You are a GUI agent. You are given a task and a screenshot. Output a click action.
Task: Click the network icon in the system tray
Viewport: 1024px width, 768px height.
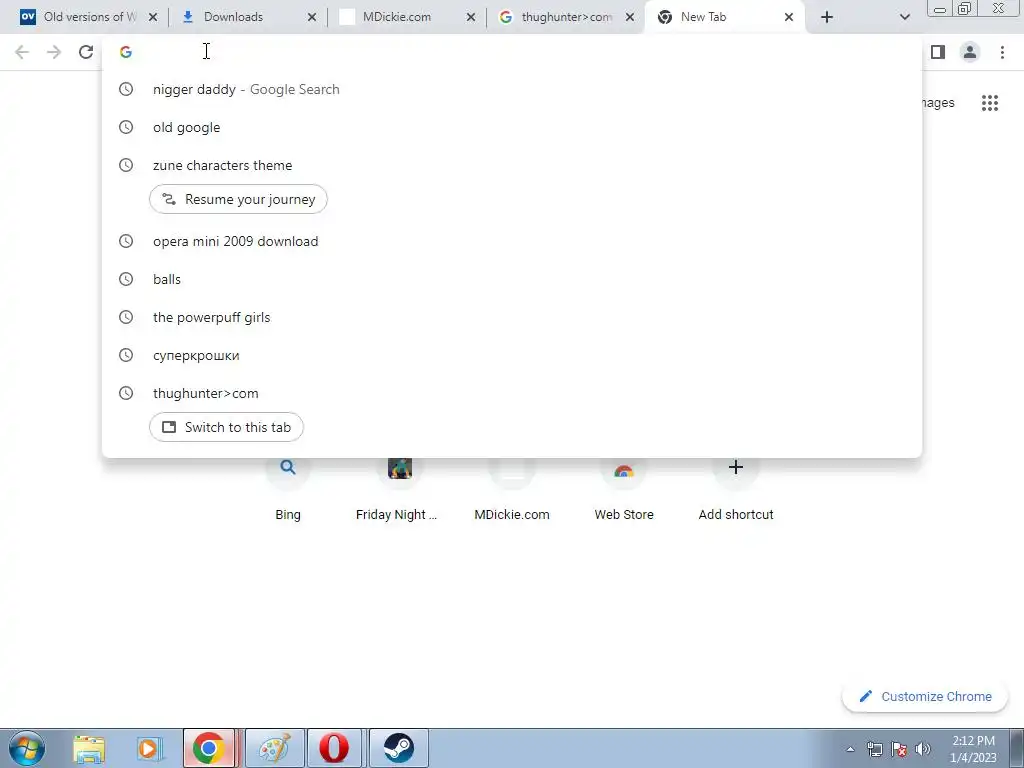point(874,749)
